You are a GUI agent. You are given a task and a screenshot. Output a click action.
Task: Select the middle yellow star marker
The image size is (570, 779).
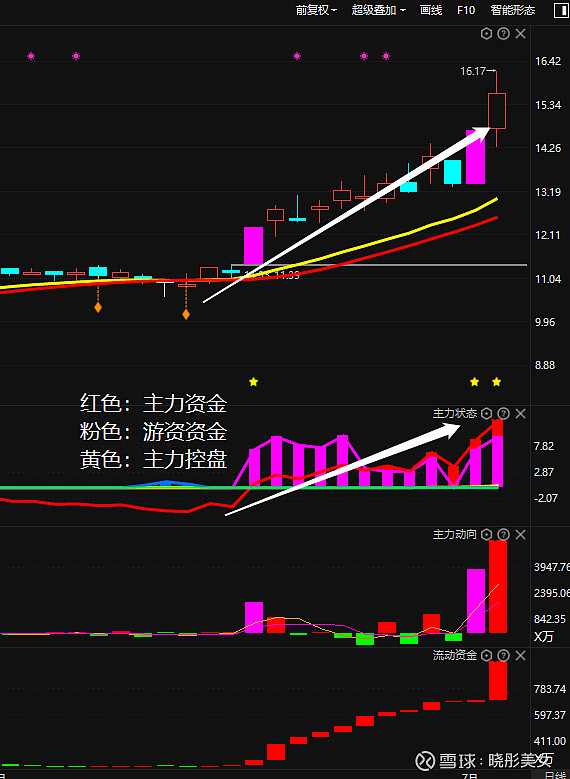point(475,382)
